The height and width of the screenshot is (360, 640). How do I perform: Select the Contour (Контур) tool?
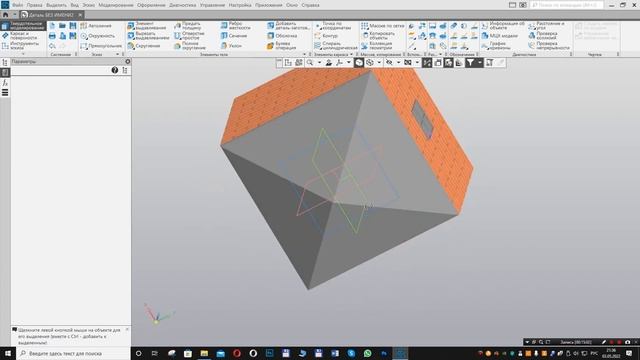click(326, 36)
